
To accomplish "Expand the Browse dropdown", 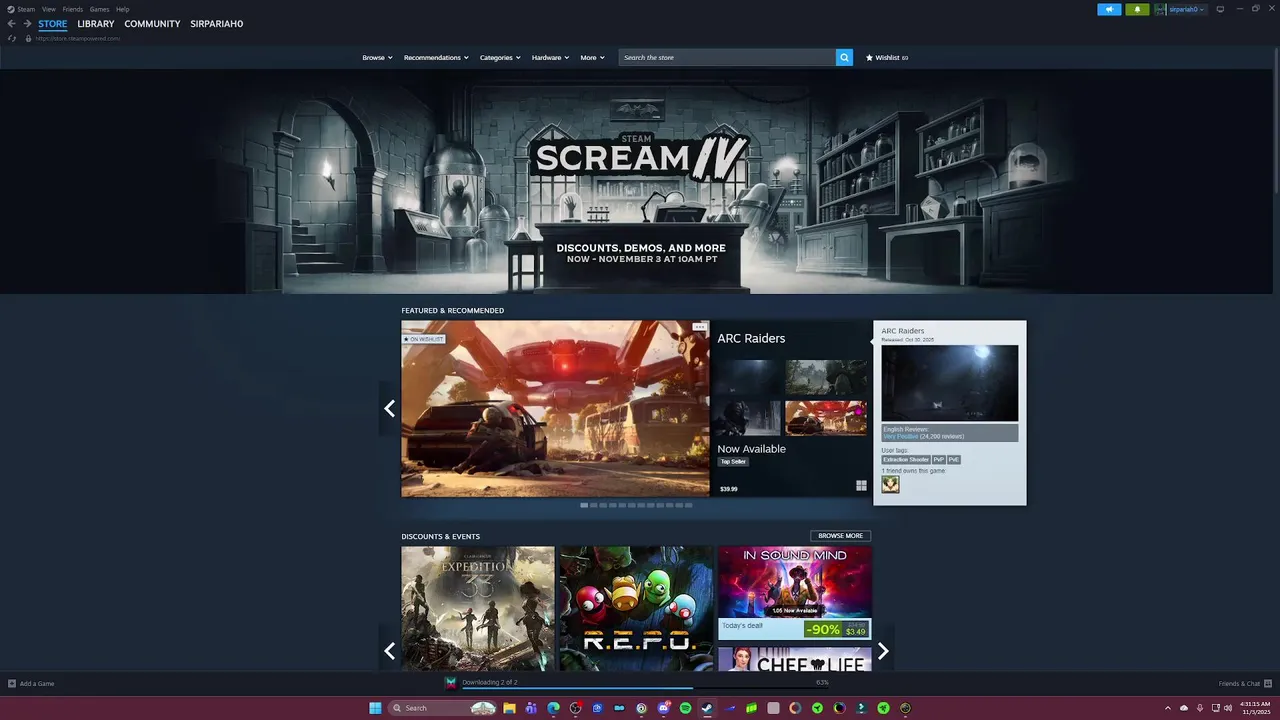I will 377,57.
